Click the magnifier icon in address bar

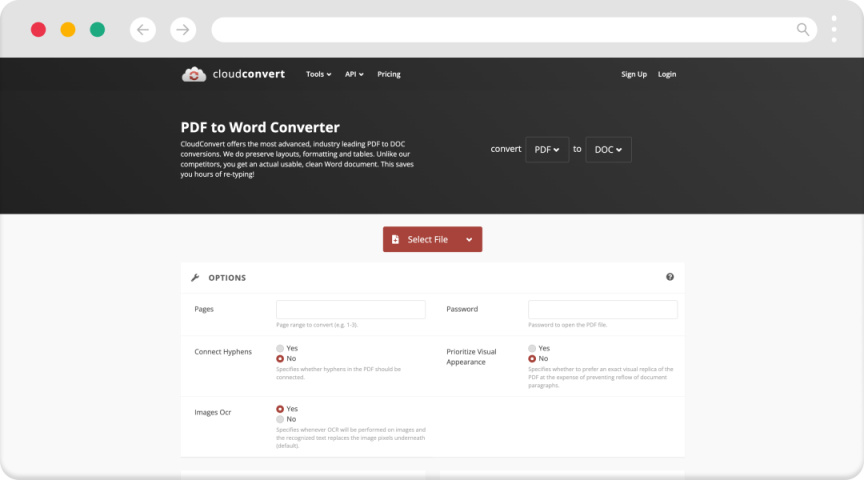coord(803,29)
